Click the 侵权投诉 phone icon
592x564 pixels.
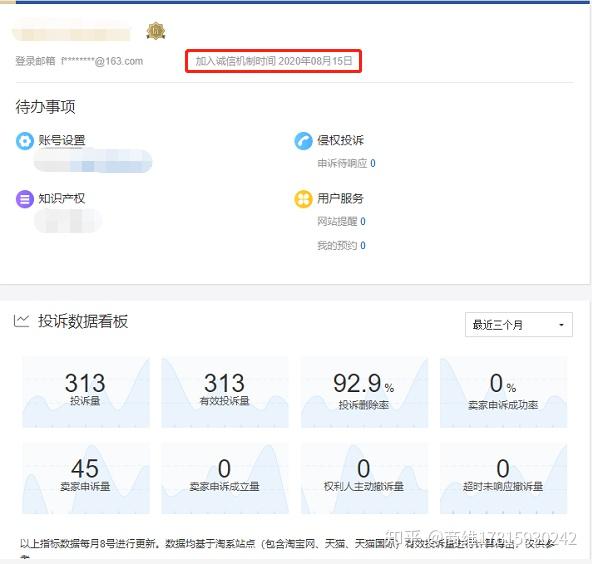click(x=304, y=141)
